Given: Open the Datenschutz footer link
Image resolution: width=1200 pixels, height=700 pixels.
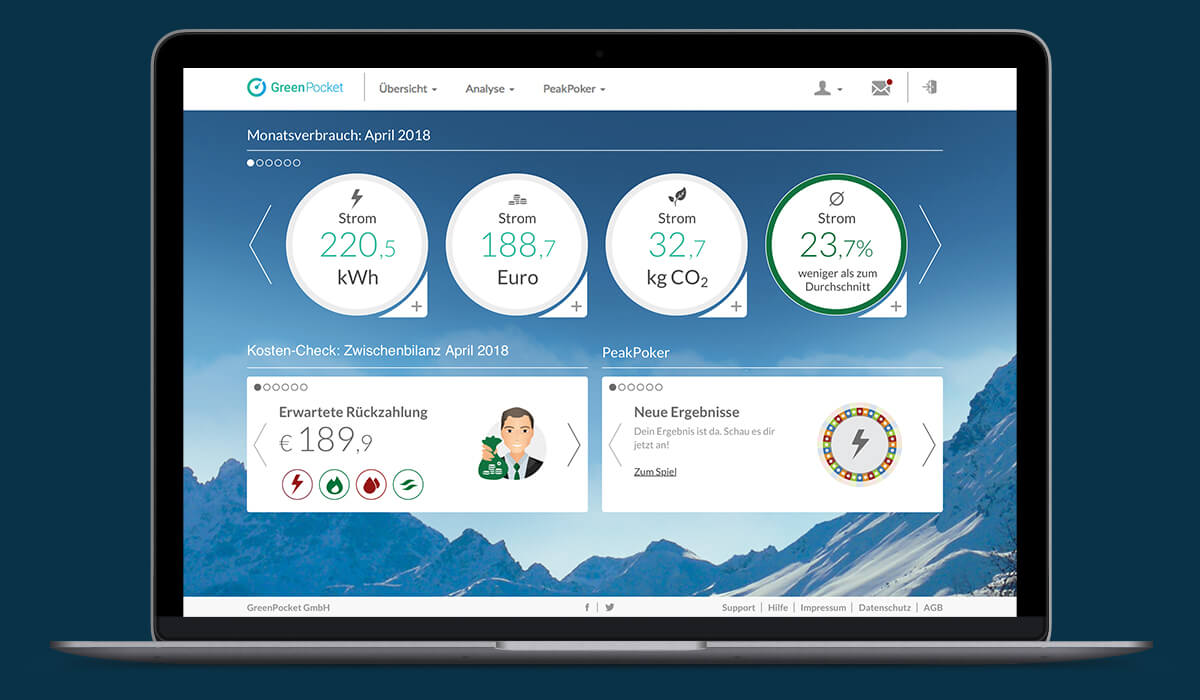Looking at the screenshot, I should [884, 607].
